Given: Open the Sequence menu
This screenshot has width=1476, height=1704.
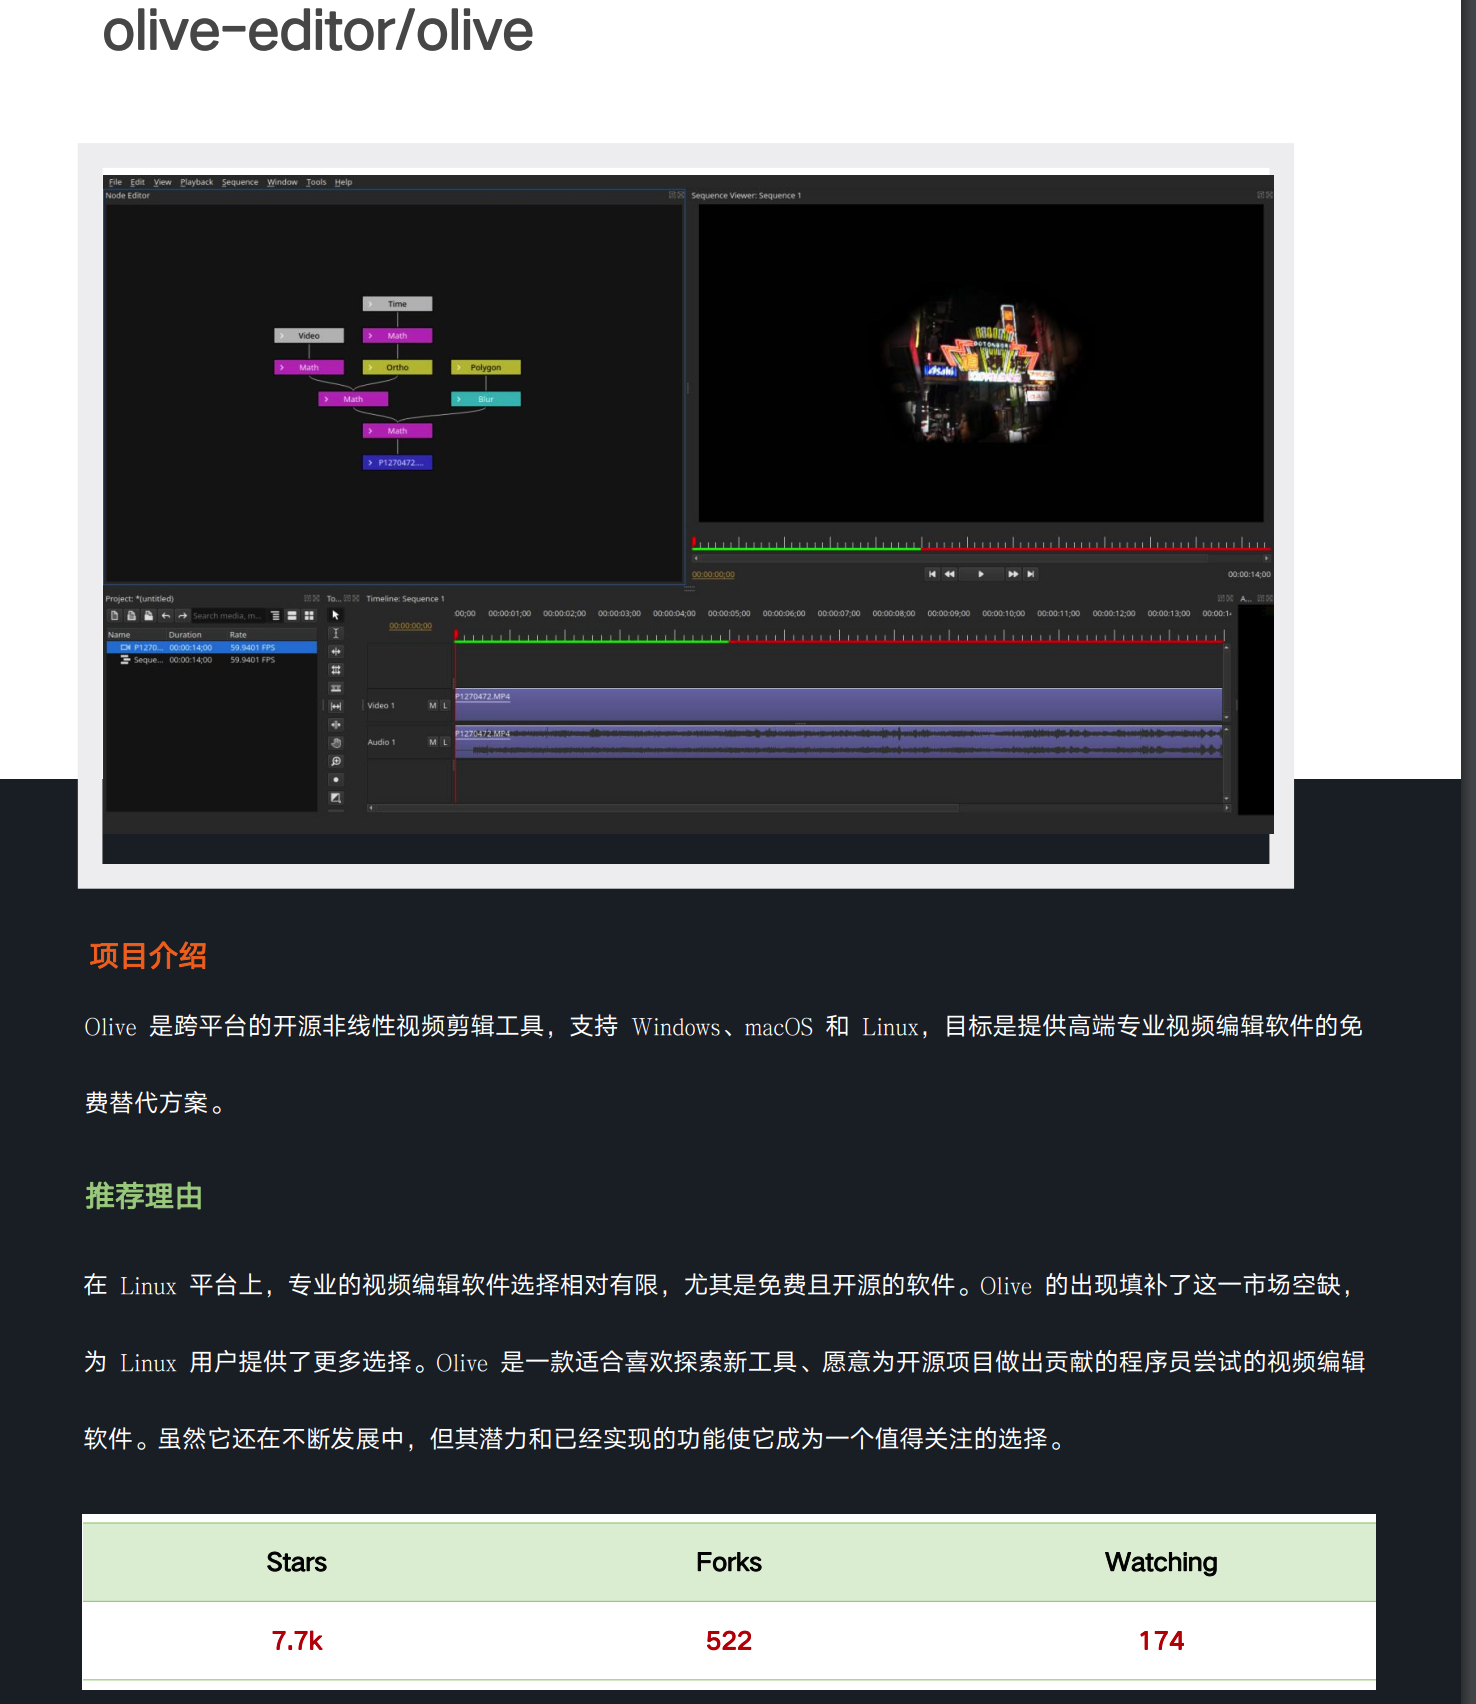Looking at the screenshot, I should (240, 182).
